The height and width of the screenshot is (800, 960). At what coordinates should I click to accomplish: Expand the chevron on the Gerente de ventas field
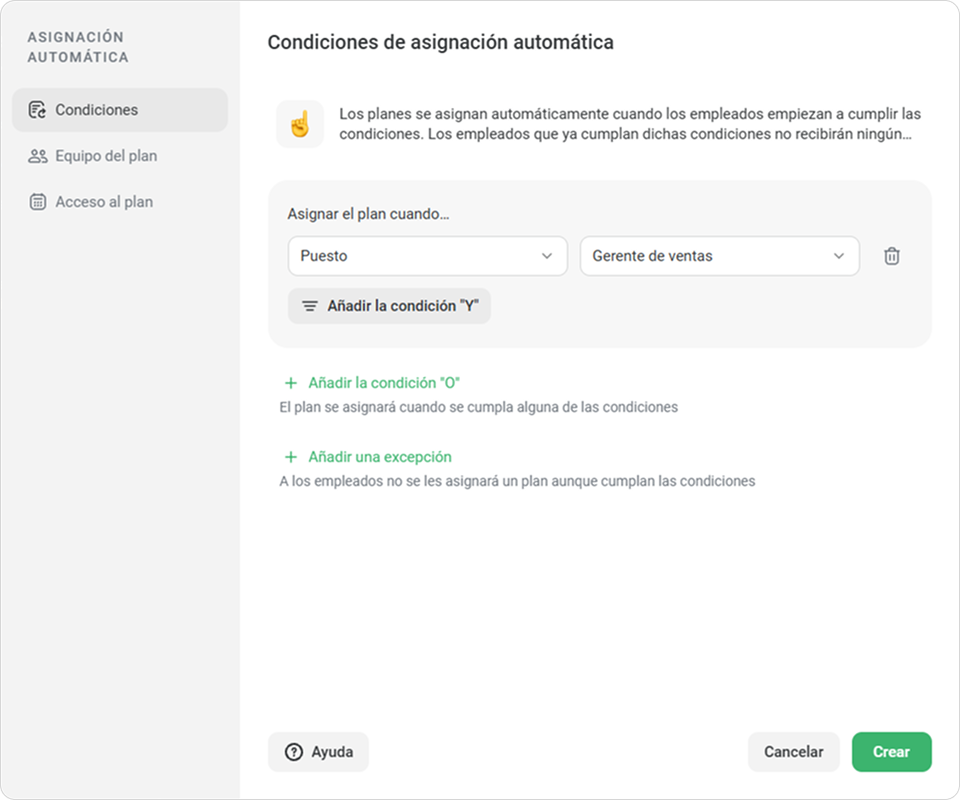[x=839, y=256]
